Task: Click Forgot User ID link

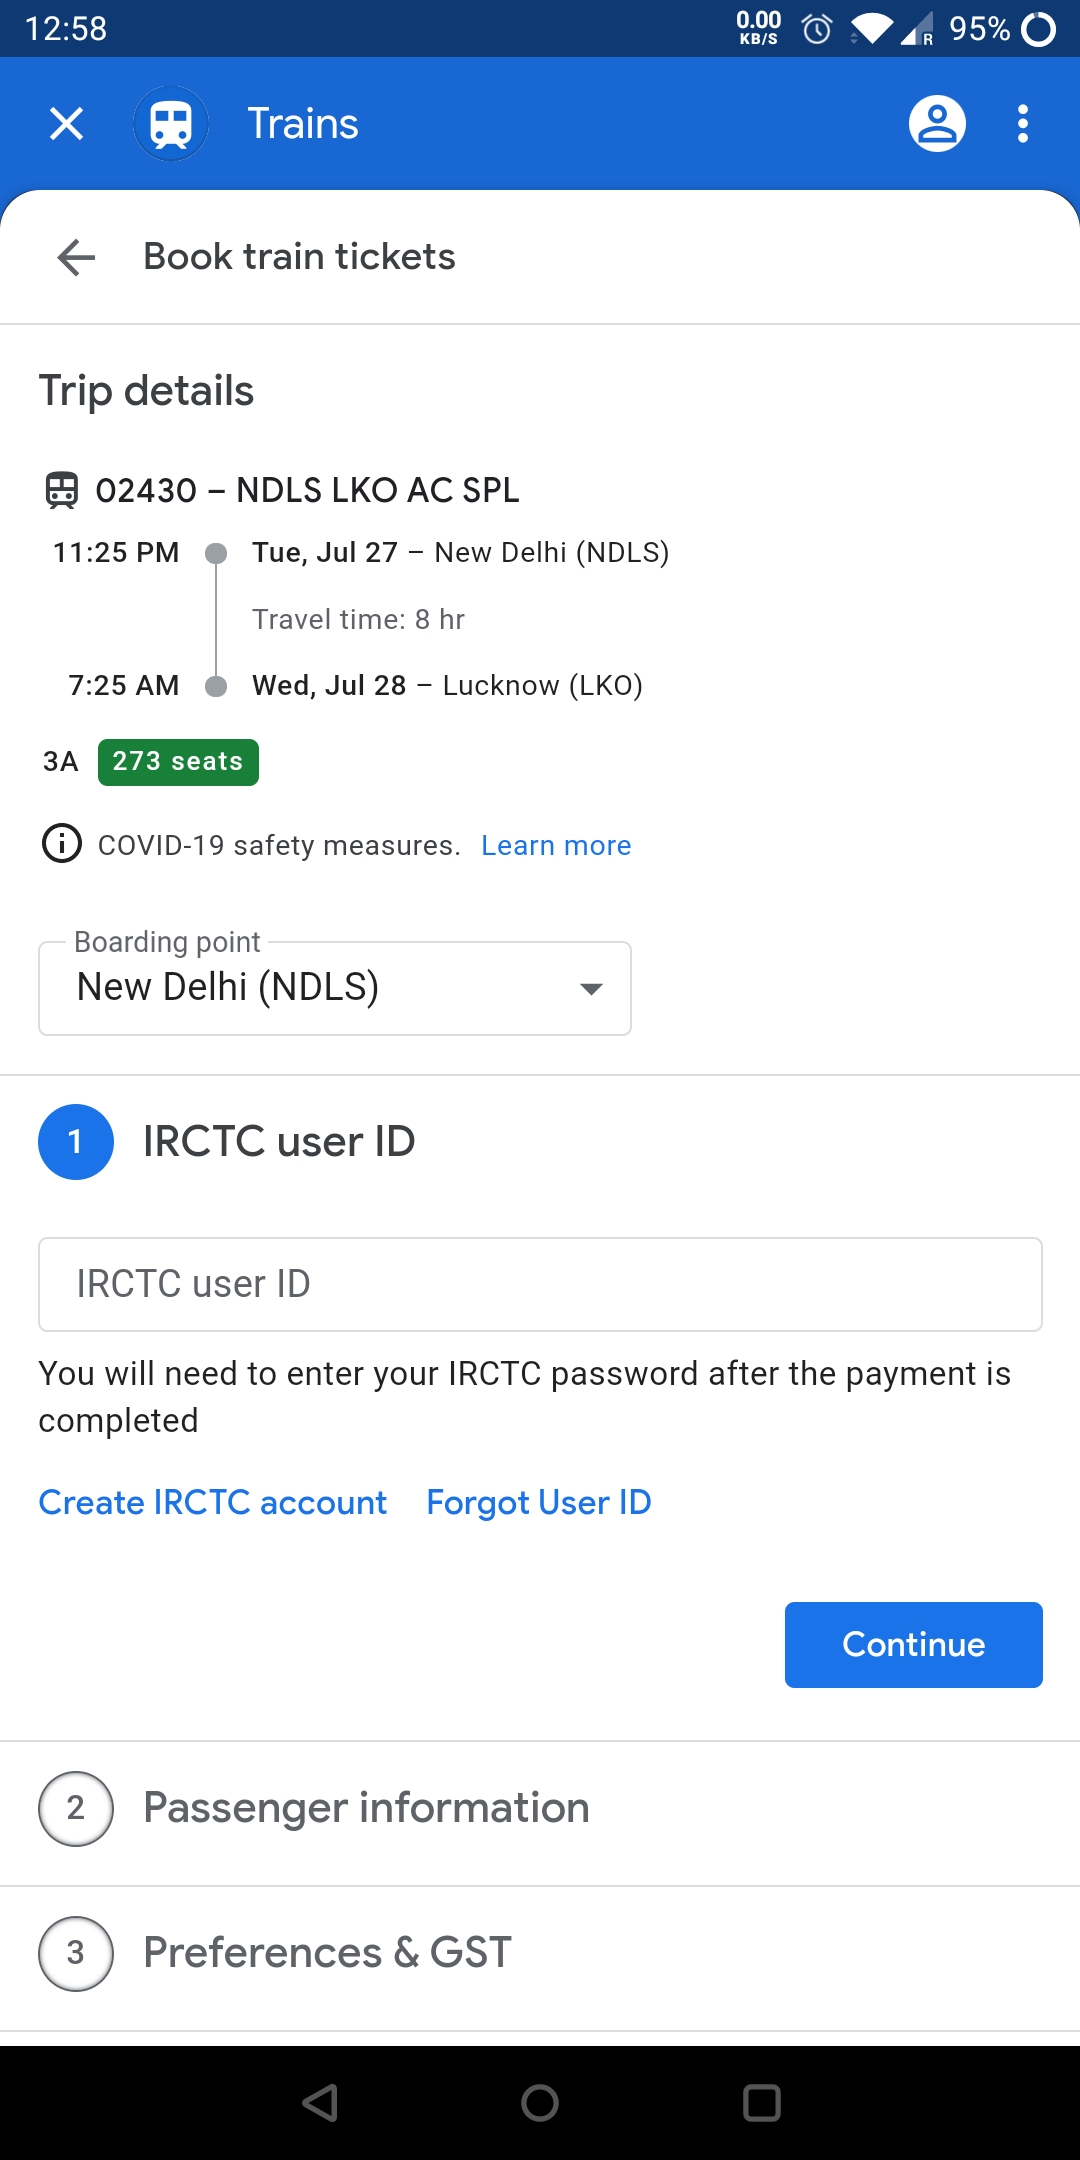Action: 539,1503
